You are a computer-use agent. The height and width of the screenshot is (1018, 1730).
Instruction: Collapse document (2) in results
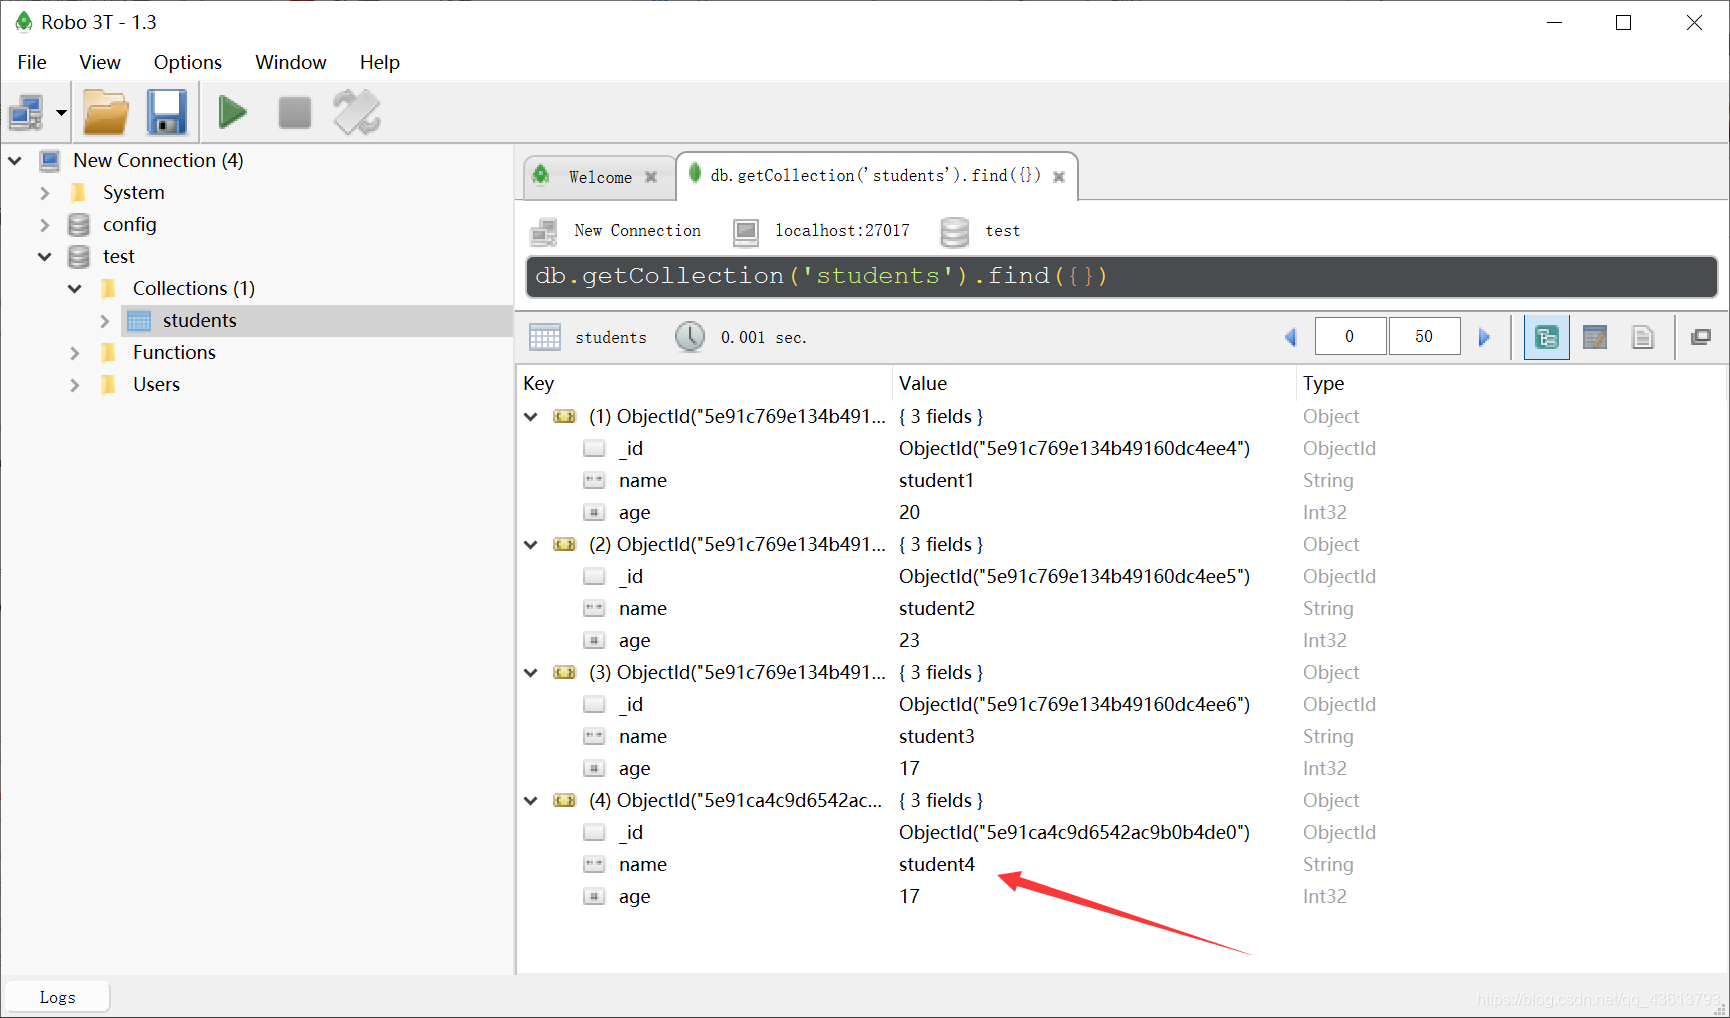coord(531,545)
